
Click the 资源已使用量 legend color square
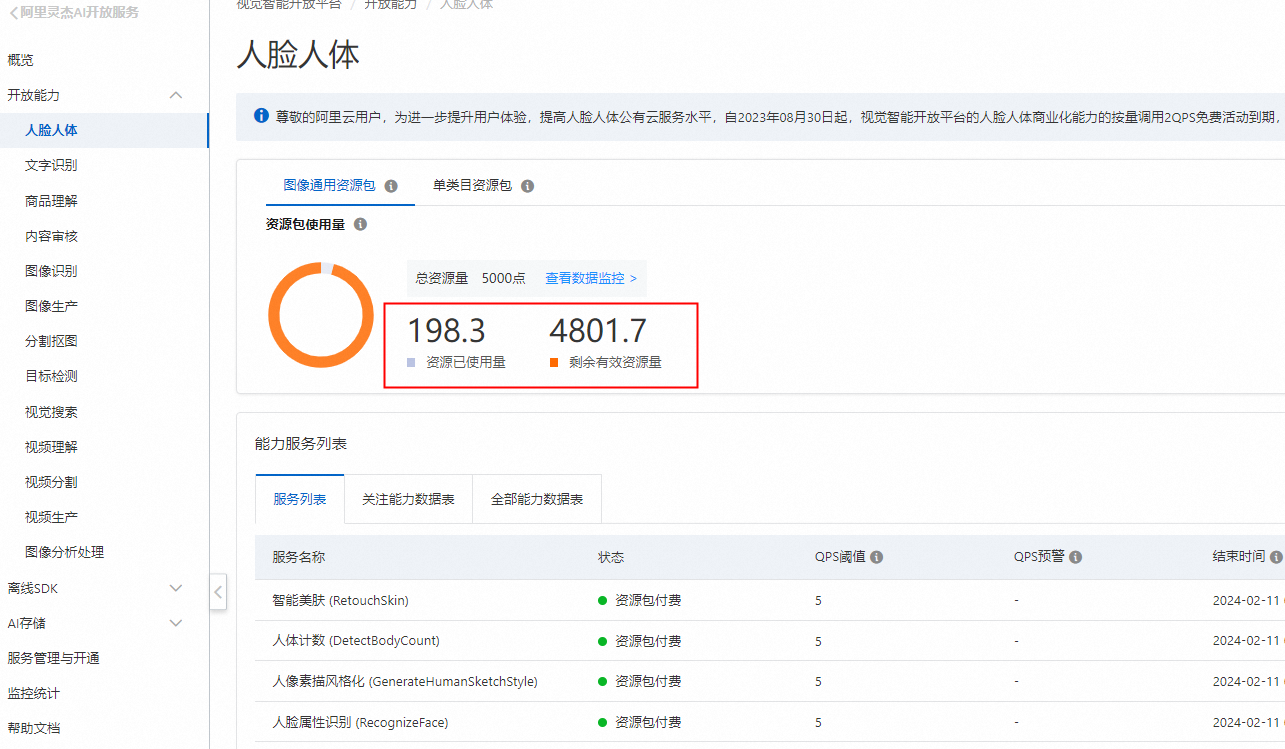pyautogui.click(x=411, y=363)
